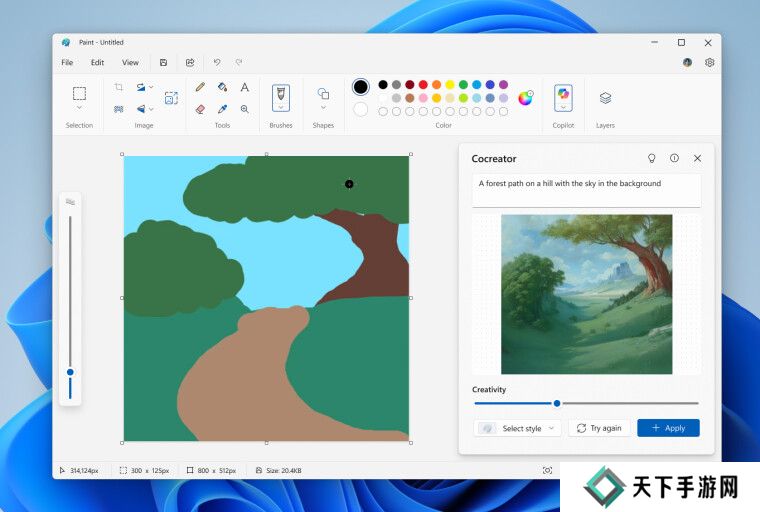Choose the Fill bucket tool
760x512 pixels.
tap(222, 87)
